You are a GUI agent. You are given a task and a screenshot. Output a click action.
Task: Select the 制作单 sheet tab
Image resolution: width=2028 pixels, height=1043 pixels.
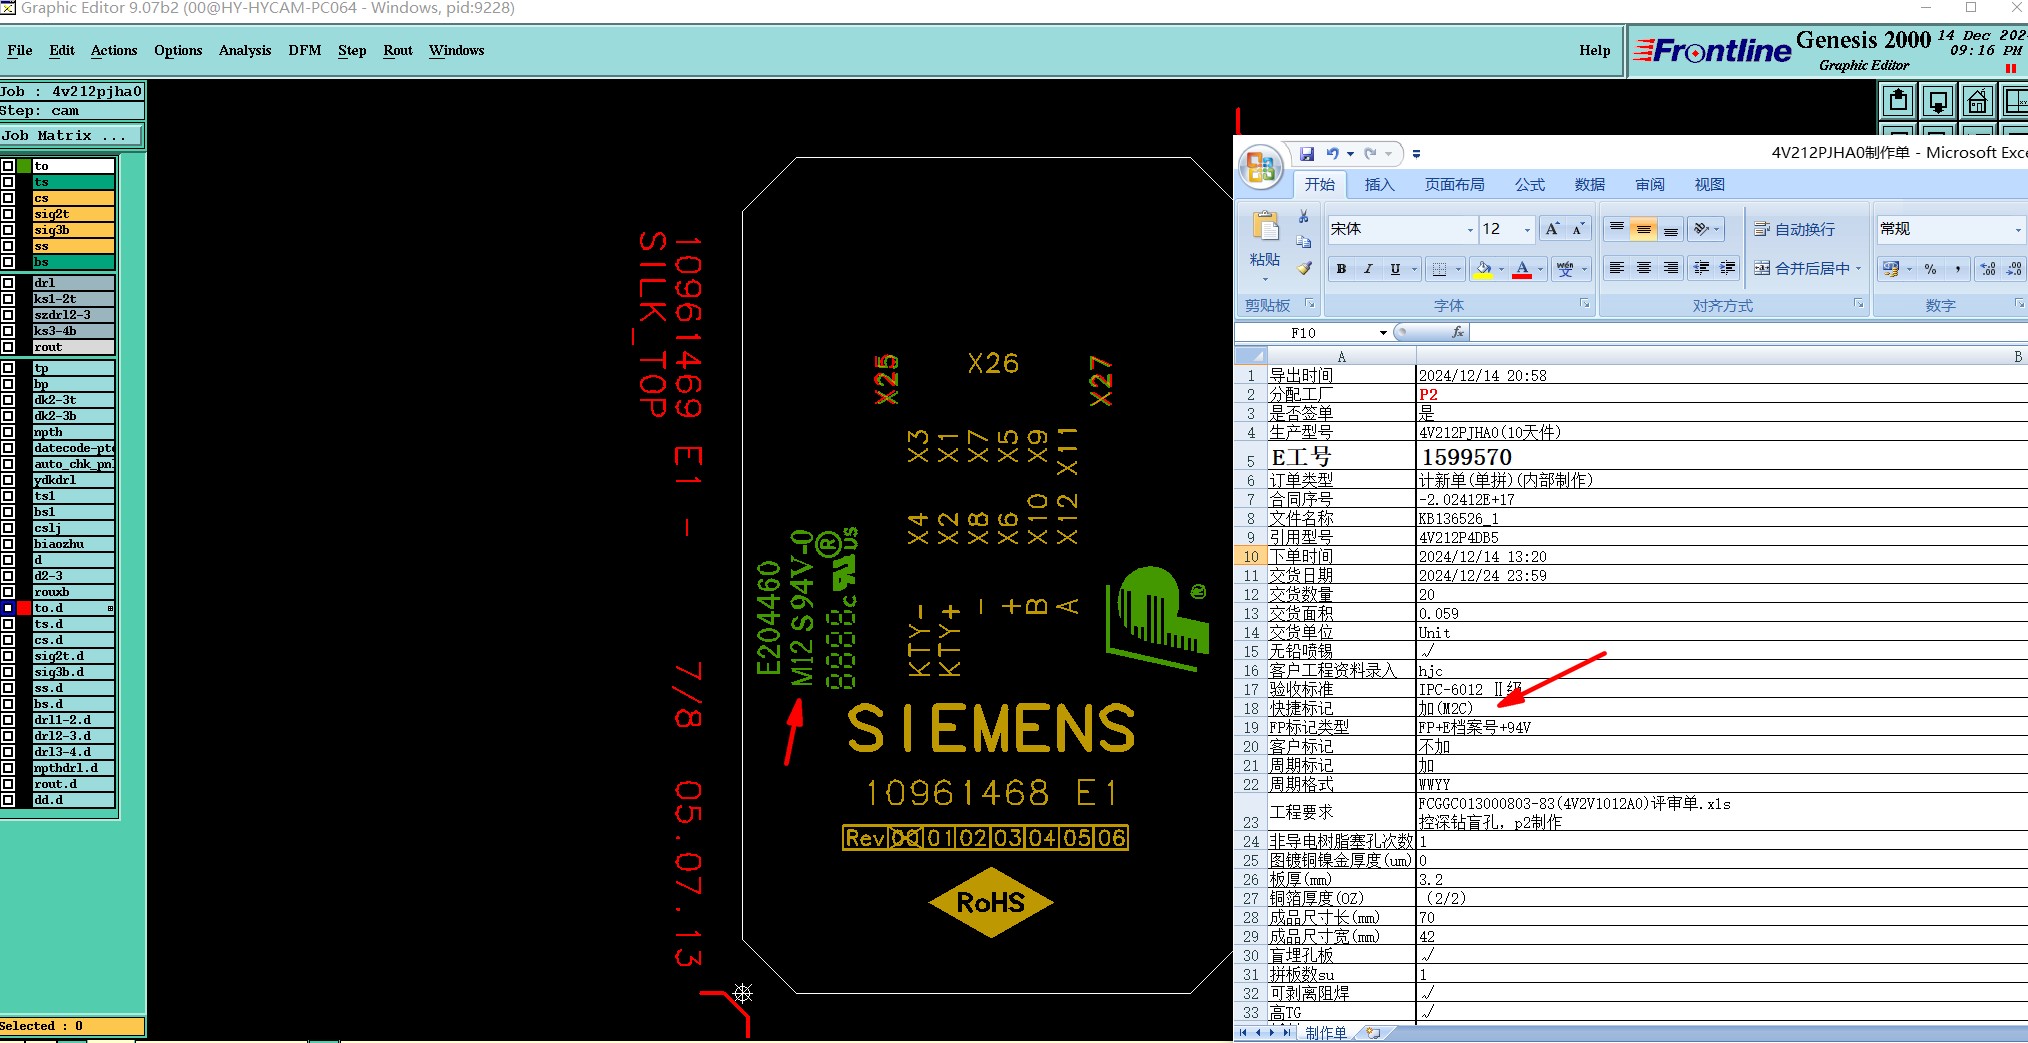pyautogui.click(x=1326, y=1033)
